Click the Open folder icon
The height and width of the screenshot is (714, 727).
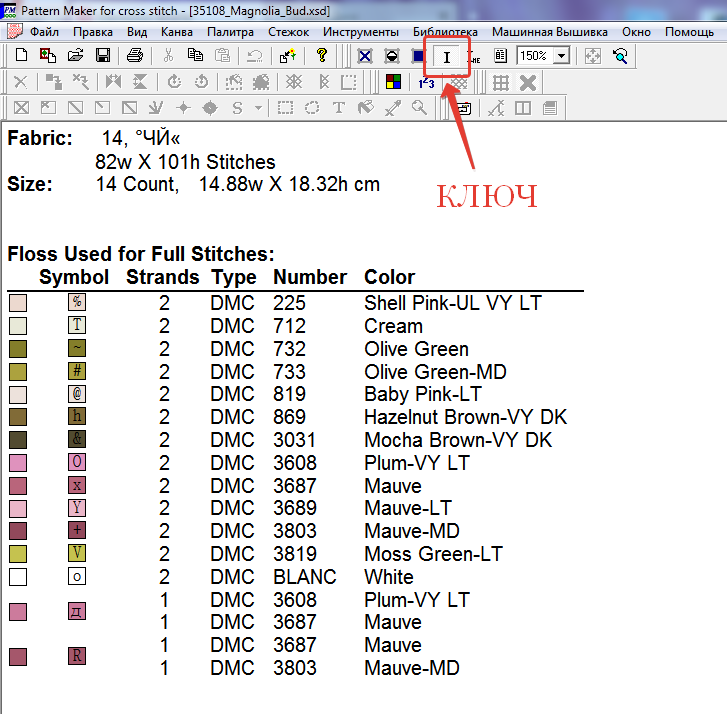point(74,56)
